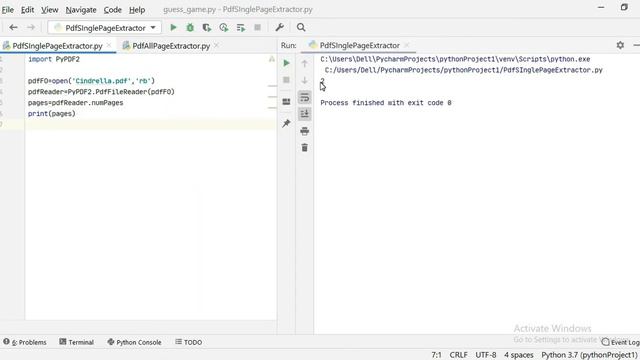Restore down the PyCharm window
This screenshot has width=640, height=360.
click(x=624, y=7)
